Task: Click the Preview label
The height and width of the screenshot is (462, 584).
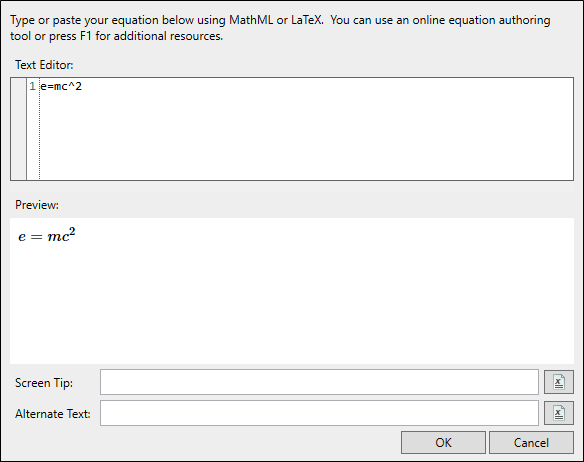Action: click(x=37, y=205)
